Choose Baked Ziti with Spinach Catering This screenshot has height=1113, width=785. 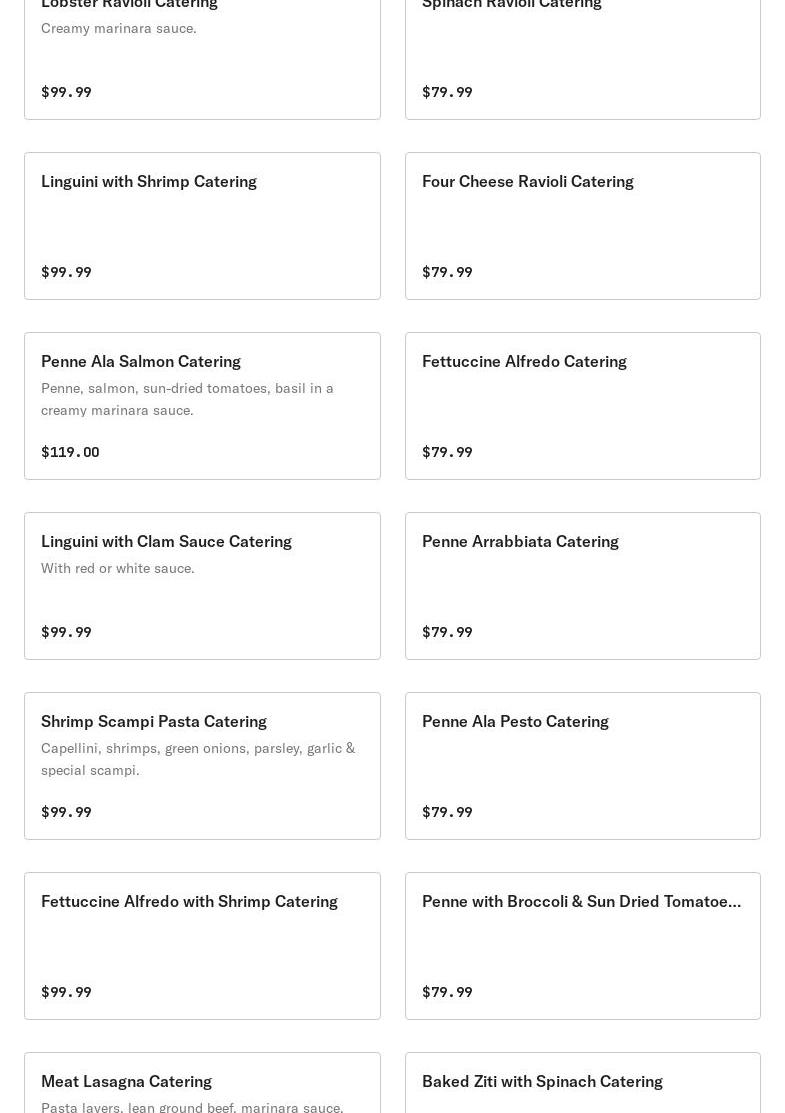(583, 1083)
